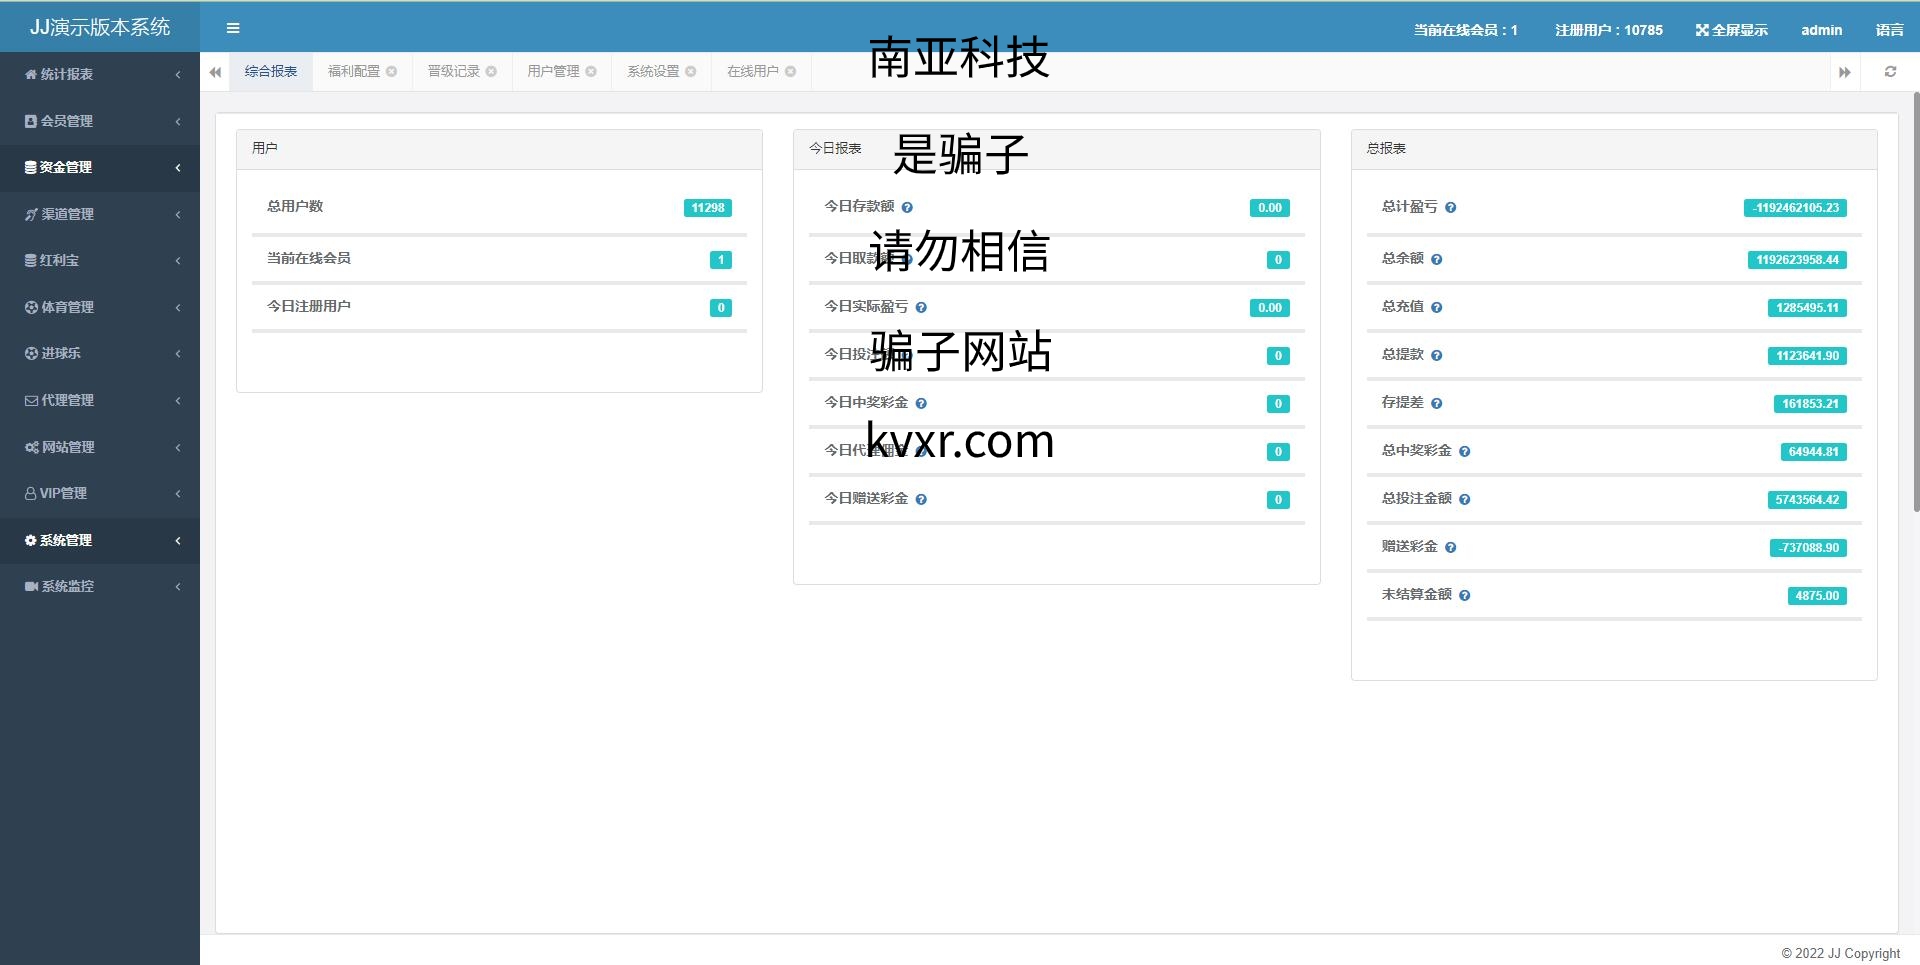Open the admin account menu
The width and height of the screenshot is (1920, 965).
click(1821, 30)
